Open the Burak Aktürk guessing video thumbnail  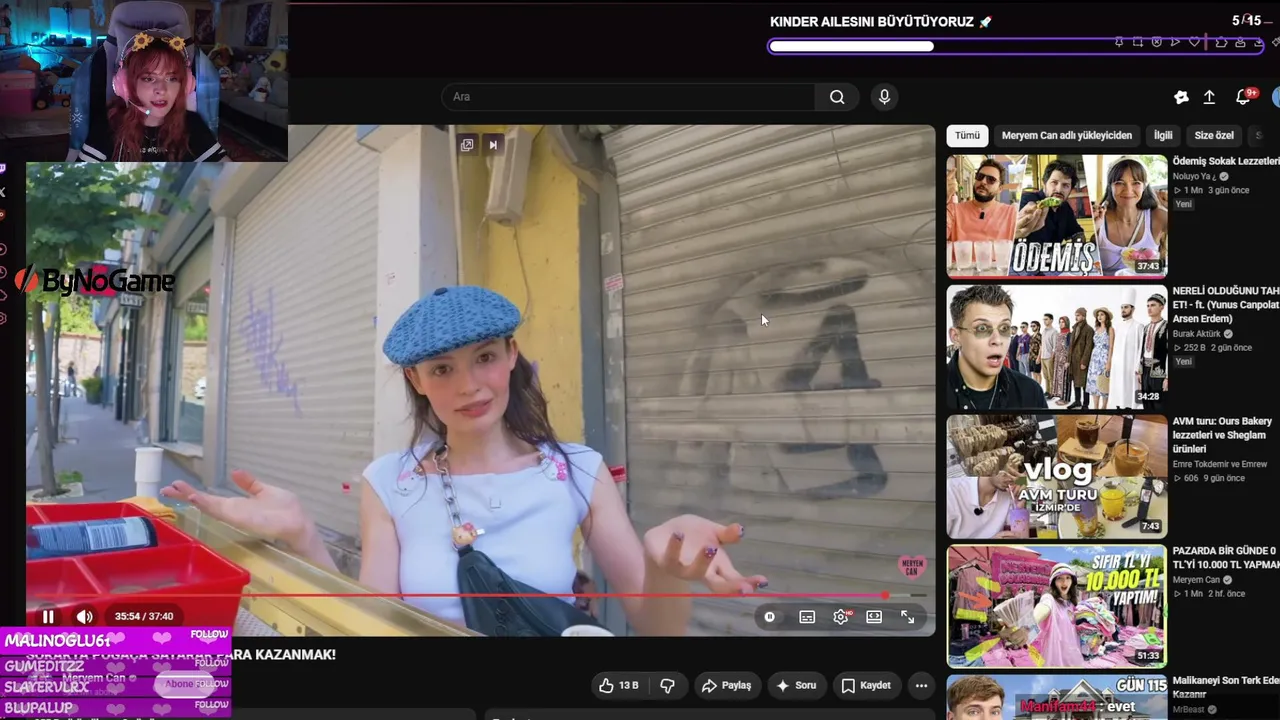coord(1057,346)
